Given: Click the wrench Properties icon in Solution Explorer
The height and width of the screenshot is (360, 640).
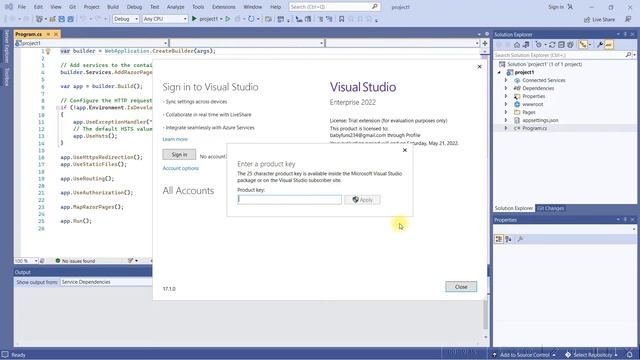Looking at the screenshot, I should (600, 45).
